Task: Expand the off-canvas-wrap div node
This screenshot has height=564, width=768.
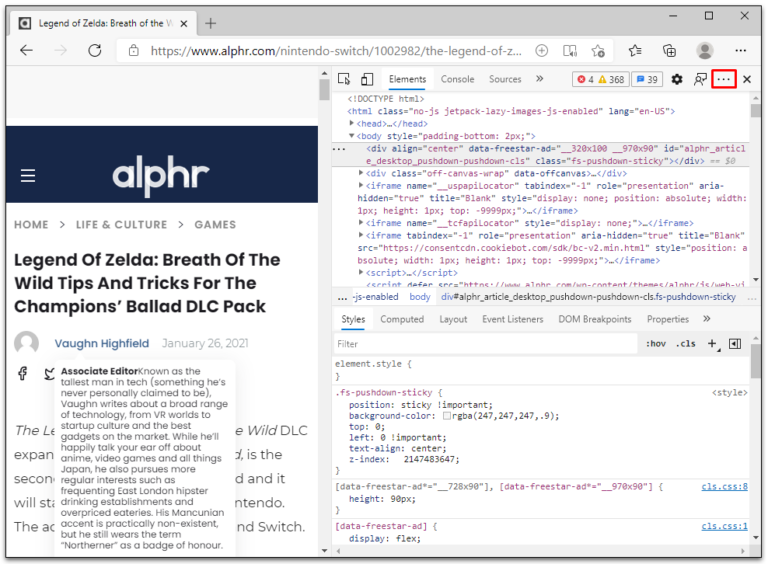Action: pos(361,173)
